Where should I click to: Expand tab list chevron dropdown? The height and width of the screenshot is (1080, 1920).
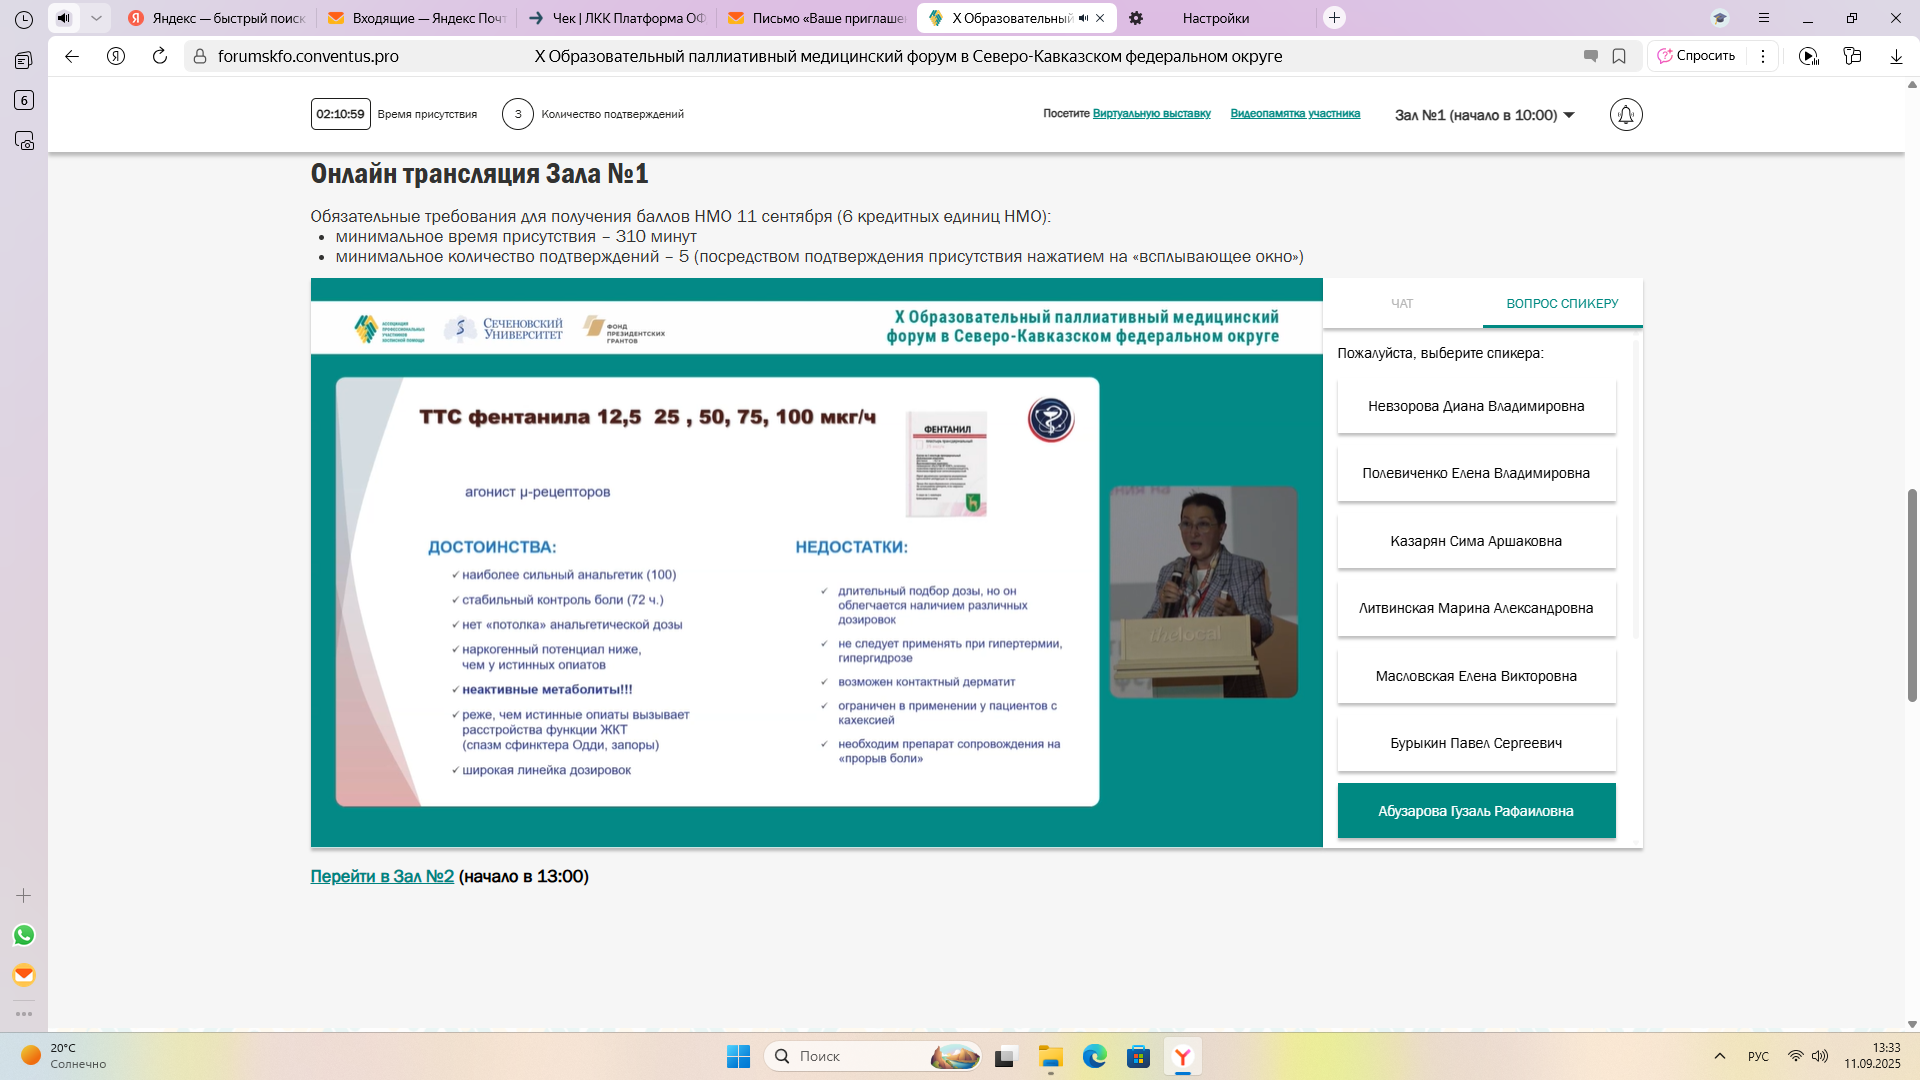(96, 18)
